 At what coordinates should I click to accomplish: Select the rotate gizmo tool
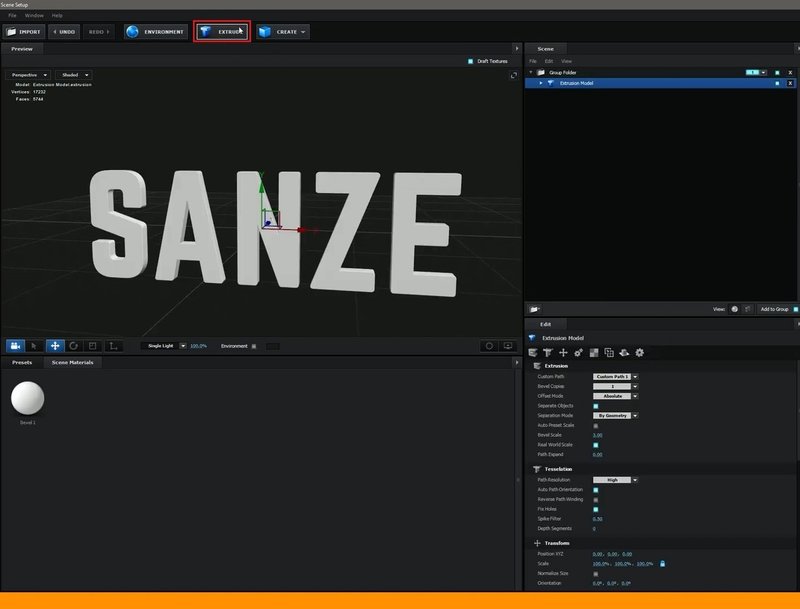(x=73, y=346)
